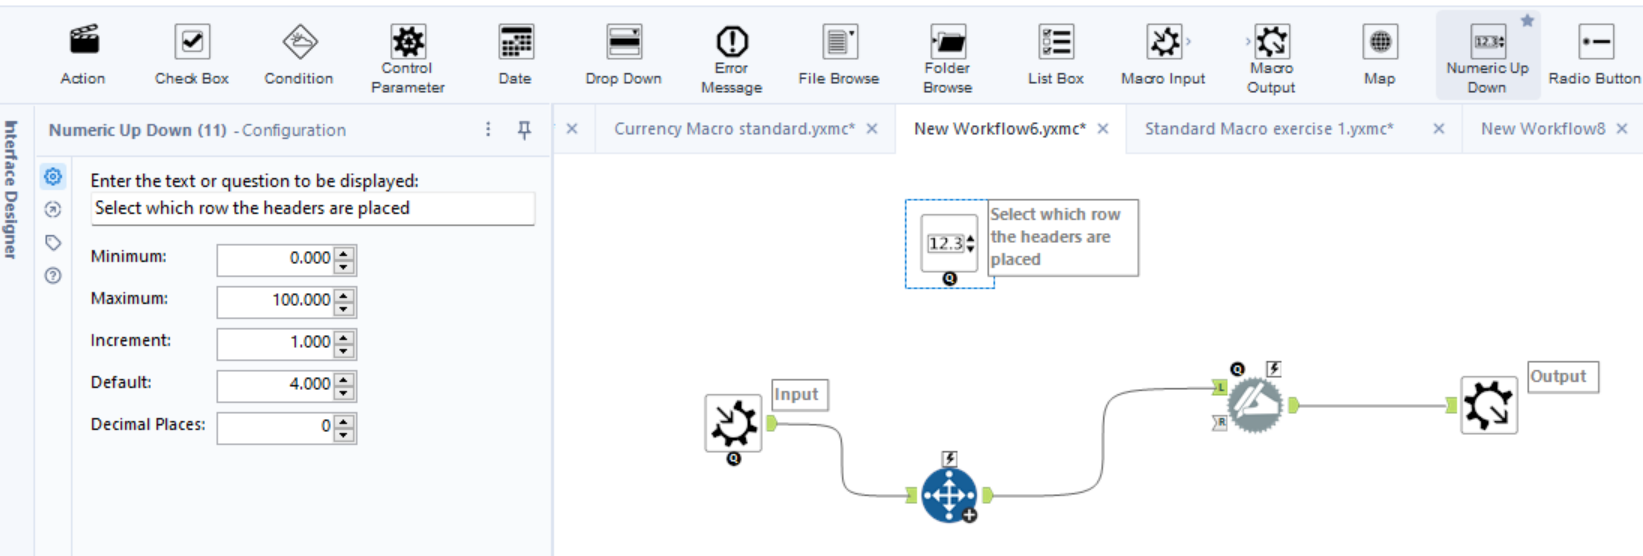
Task: Select Numeric Up Down tool on canvas
Action: pos(948,243)
